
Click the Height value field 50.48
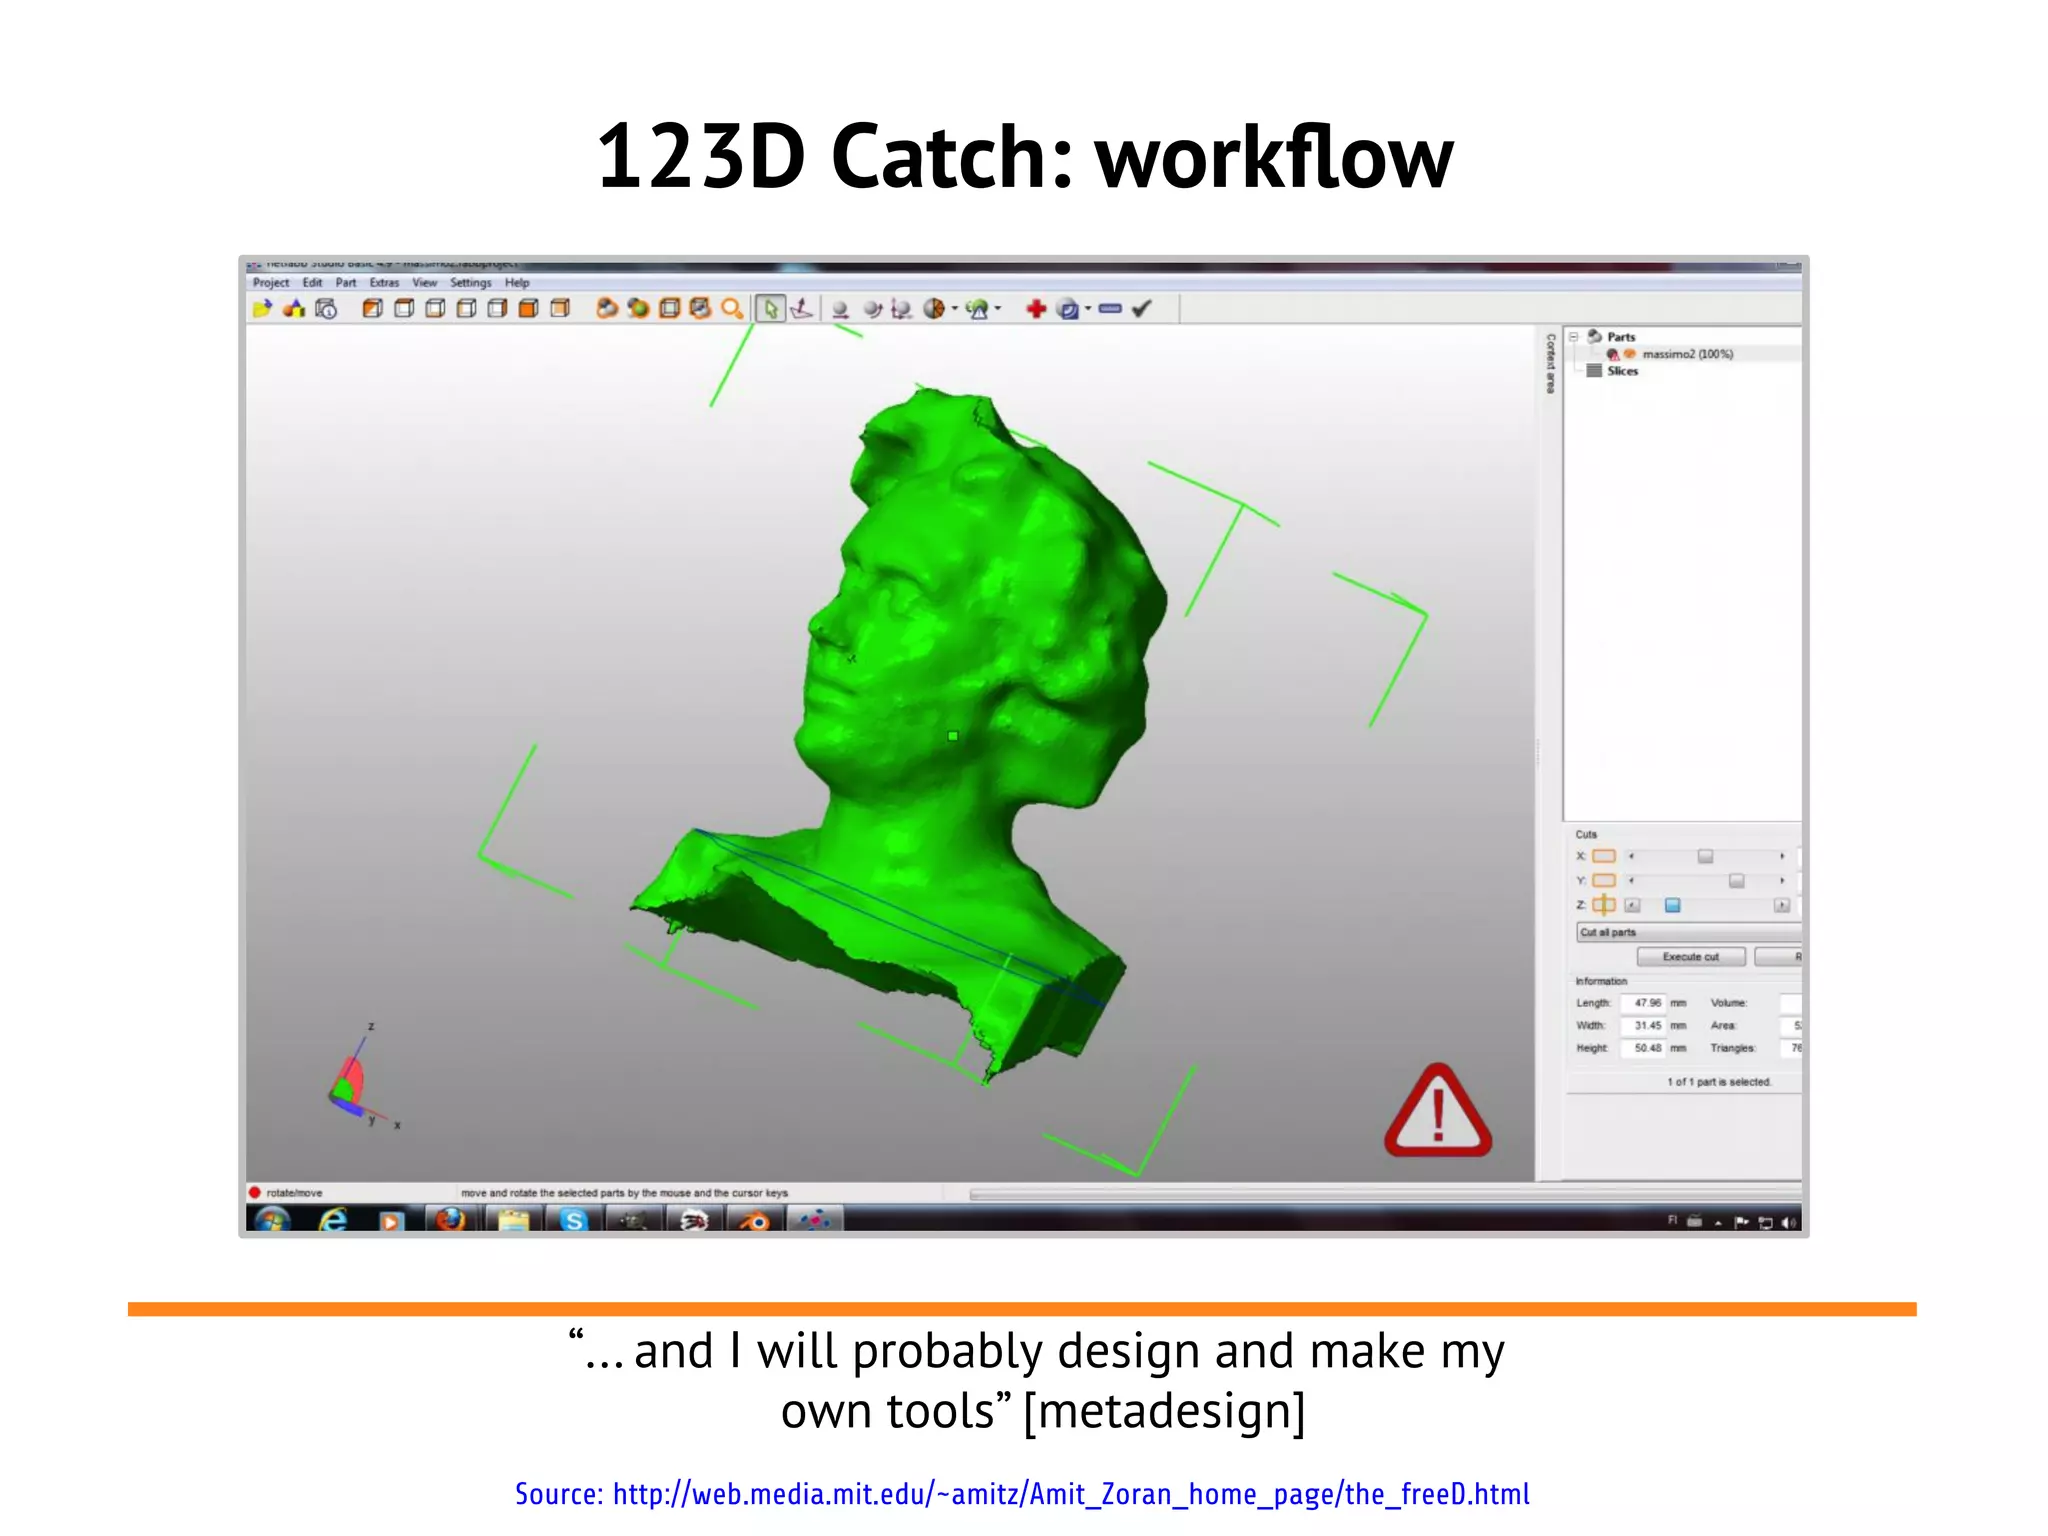pos(1645,1049)
